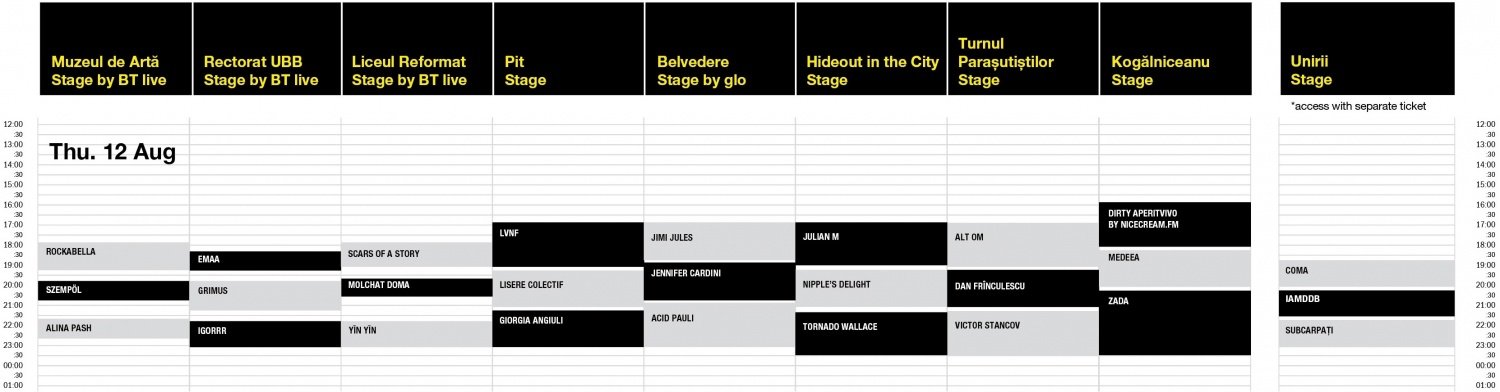The image size is (1500, 392).
Task: Click the Thu. 12 Aug date label
Action: click(113, 153)
